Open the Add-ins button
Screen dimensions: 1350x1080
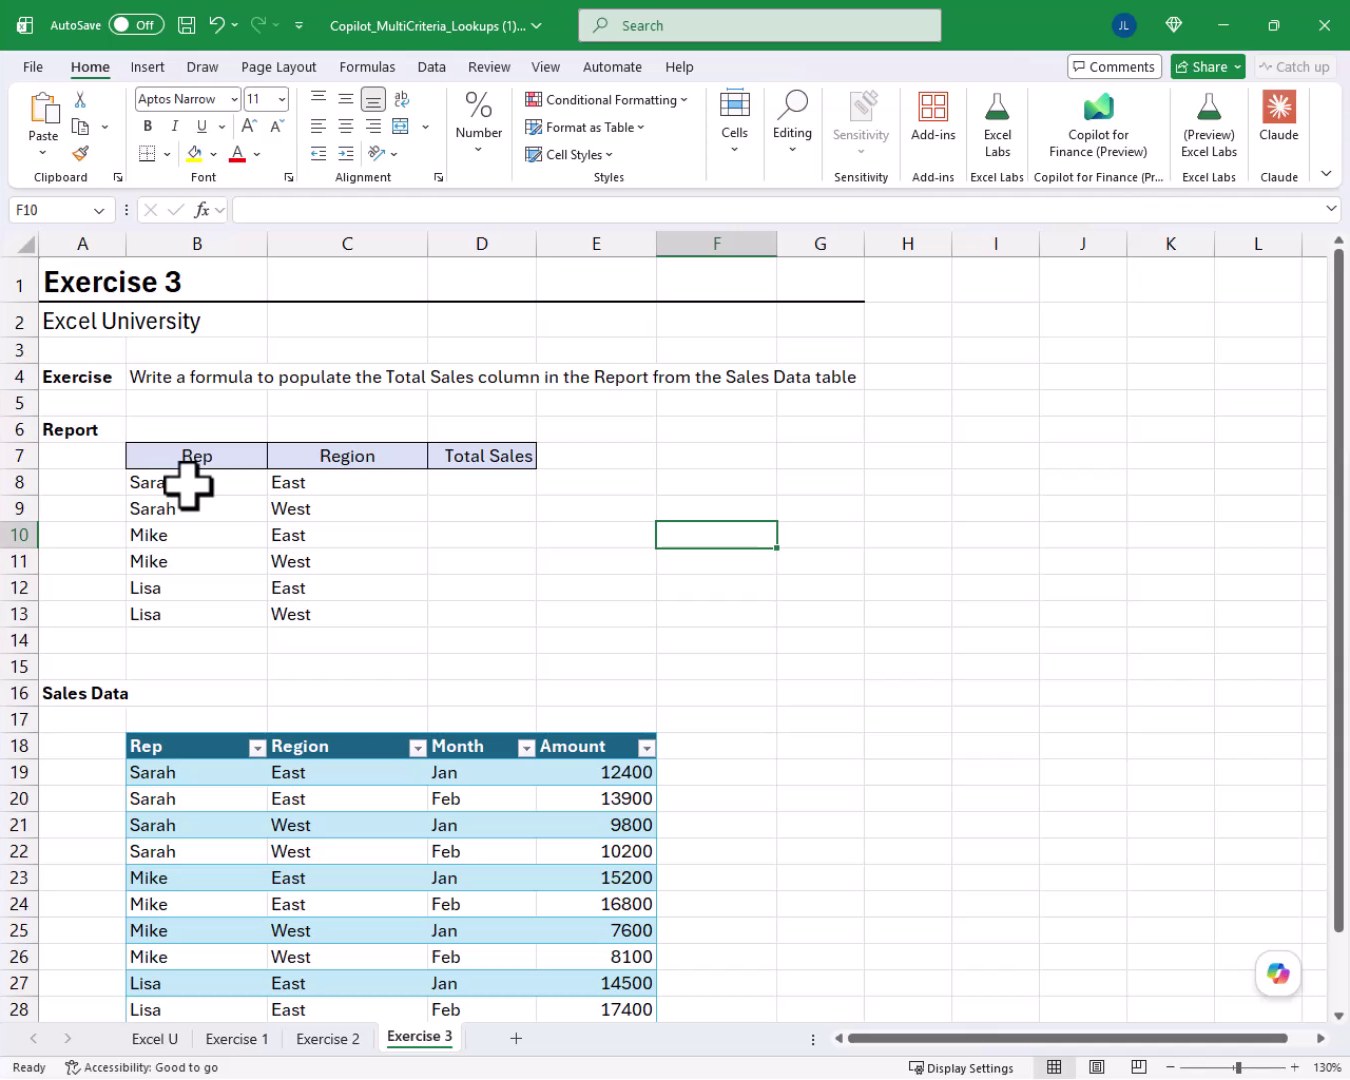coord(933,116)
